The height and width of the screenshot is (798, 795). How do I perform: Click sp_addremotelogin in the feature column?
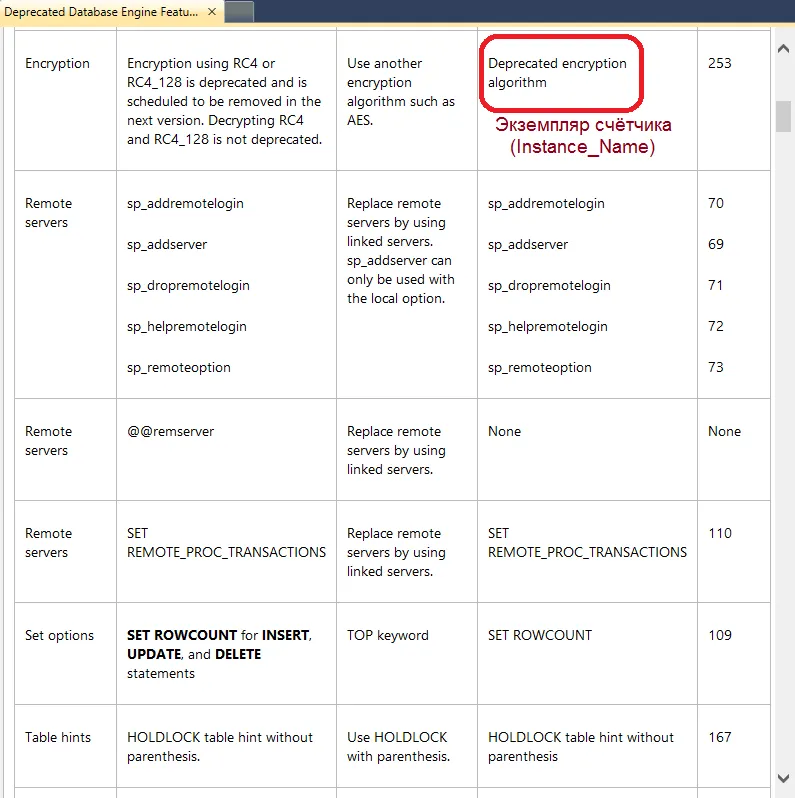pyautogui.click(x=185, y=203)
